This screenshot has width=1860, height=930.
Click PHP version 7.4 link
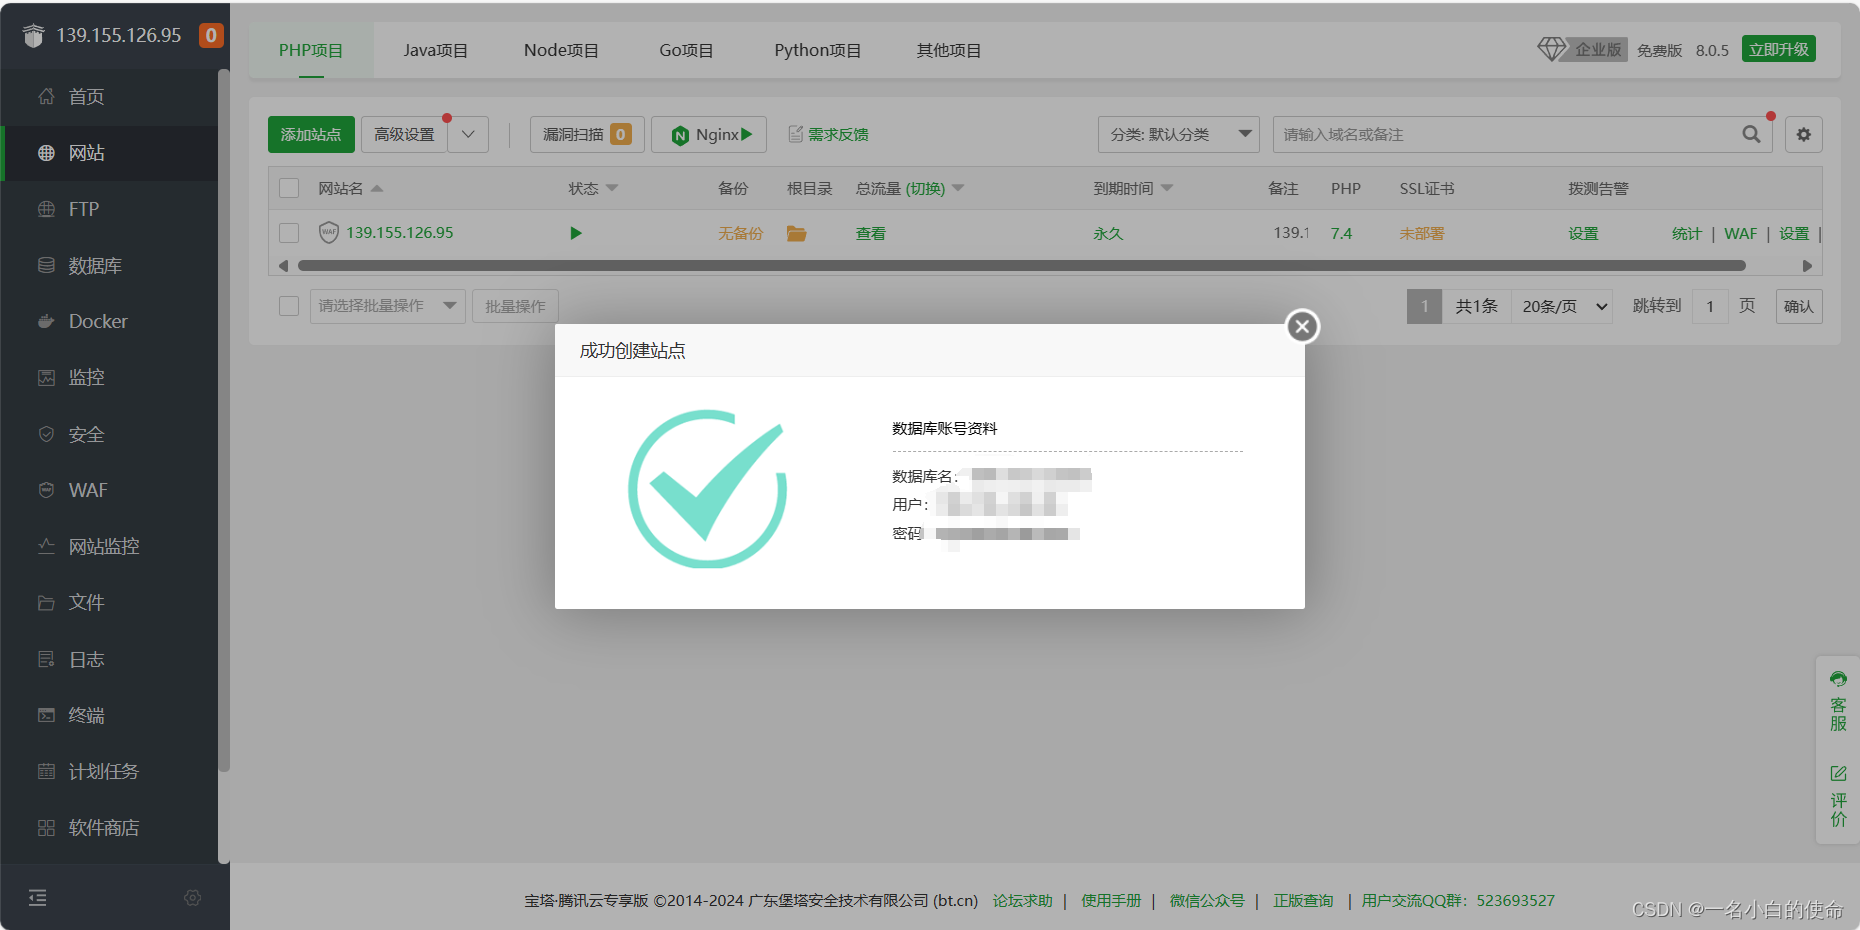[1341, 233]
